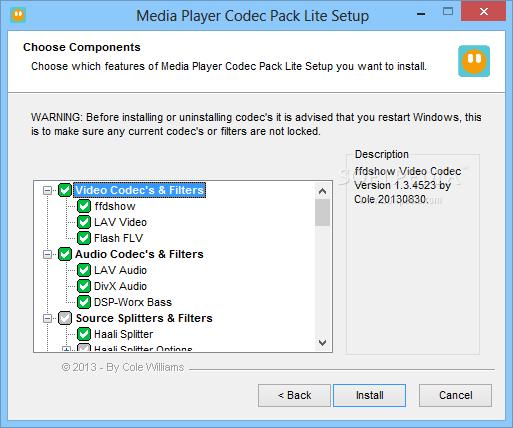This screenshot has height=428, width=513.
Task: Uncheck Audio Codec's & Filters checkbox
Action: (x=65, y=254)
